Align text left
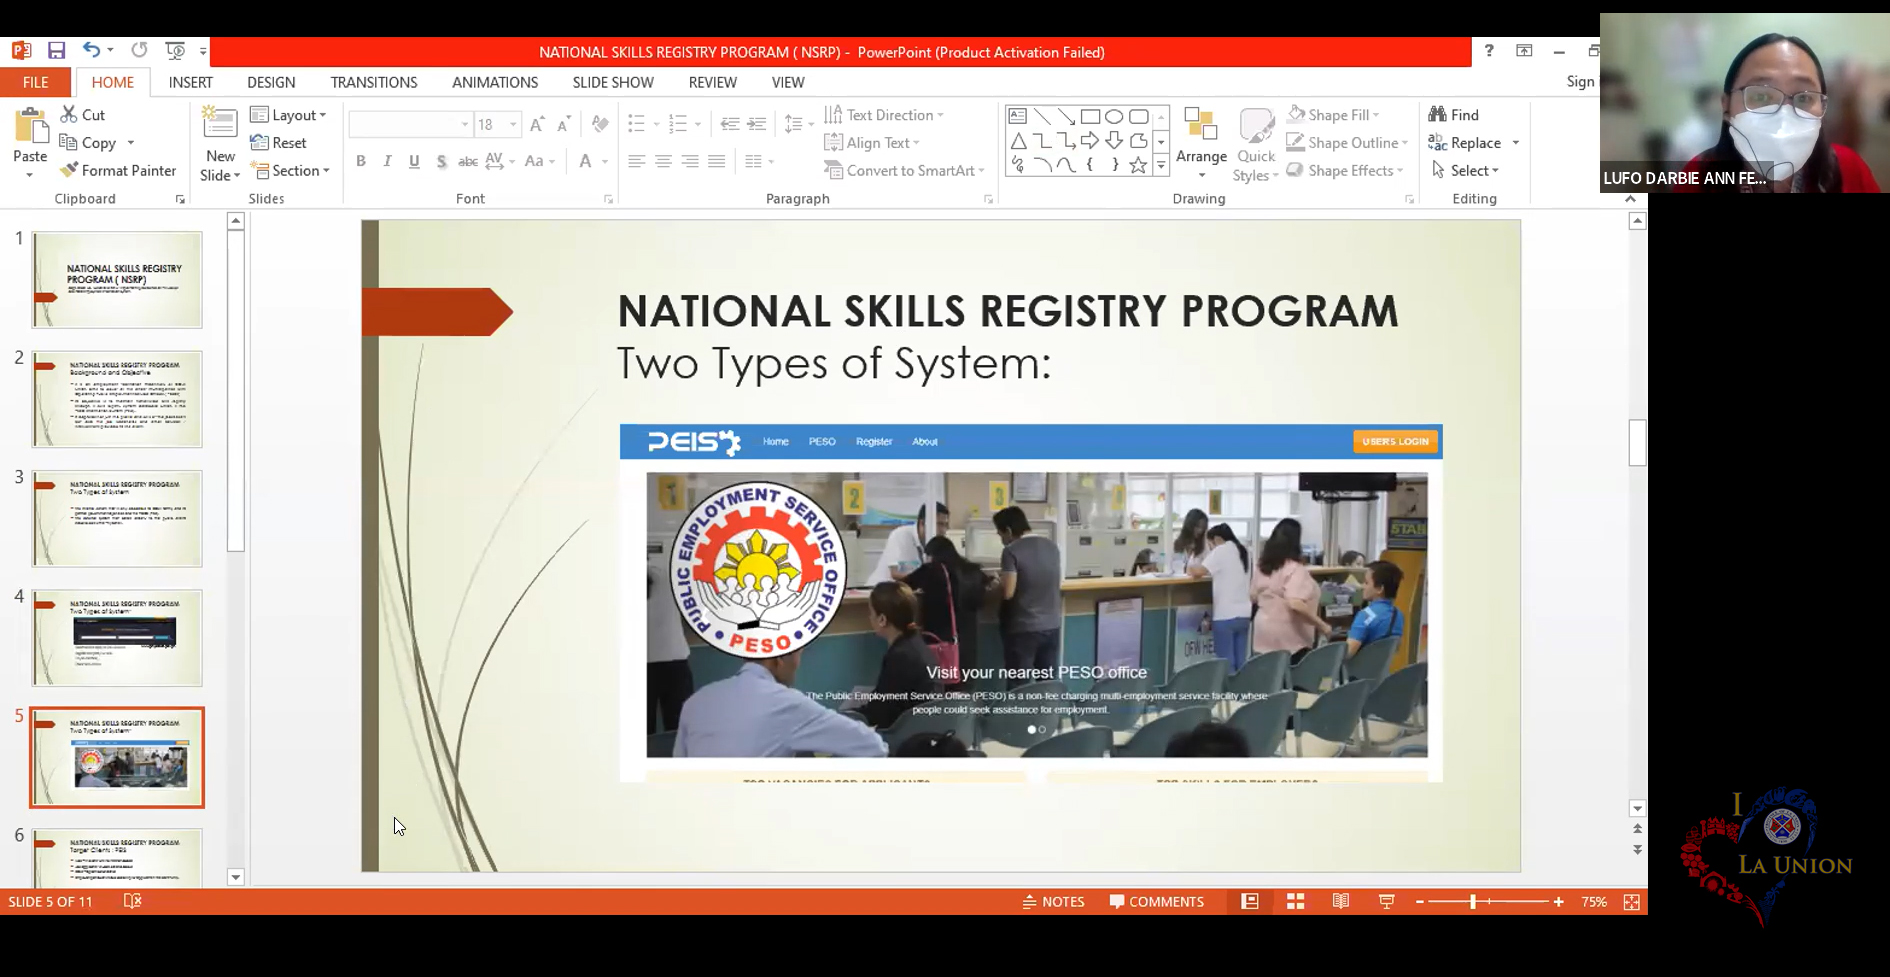Image resolution: width=1890 pixels, height=977 pixels. pyautogui.click(x=636, y=161)
